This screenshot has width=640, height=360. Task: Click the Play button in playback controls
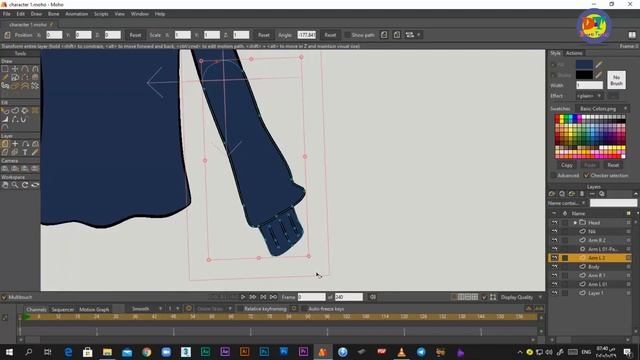[x=243, y=297]
